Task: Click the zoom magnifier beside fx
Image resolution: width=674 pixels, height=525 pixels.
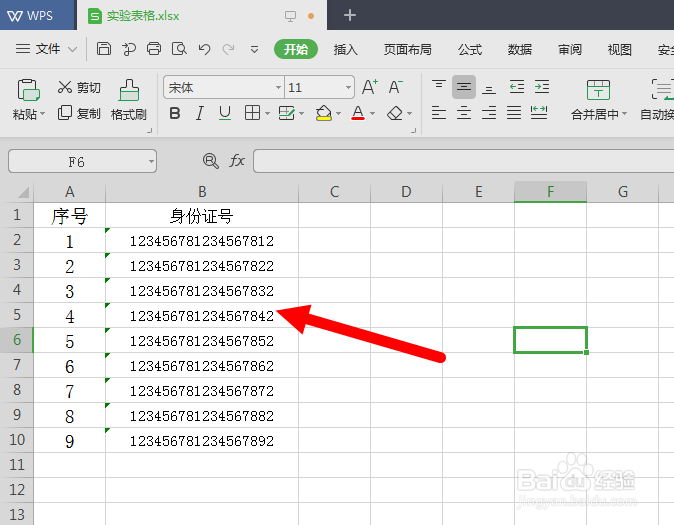Action: click(211, 161)
